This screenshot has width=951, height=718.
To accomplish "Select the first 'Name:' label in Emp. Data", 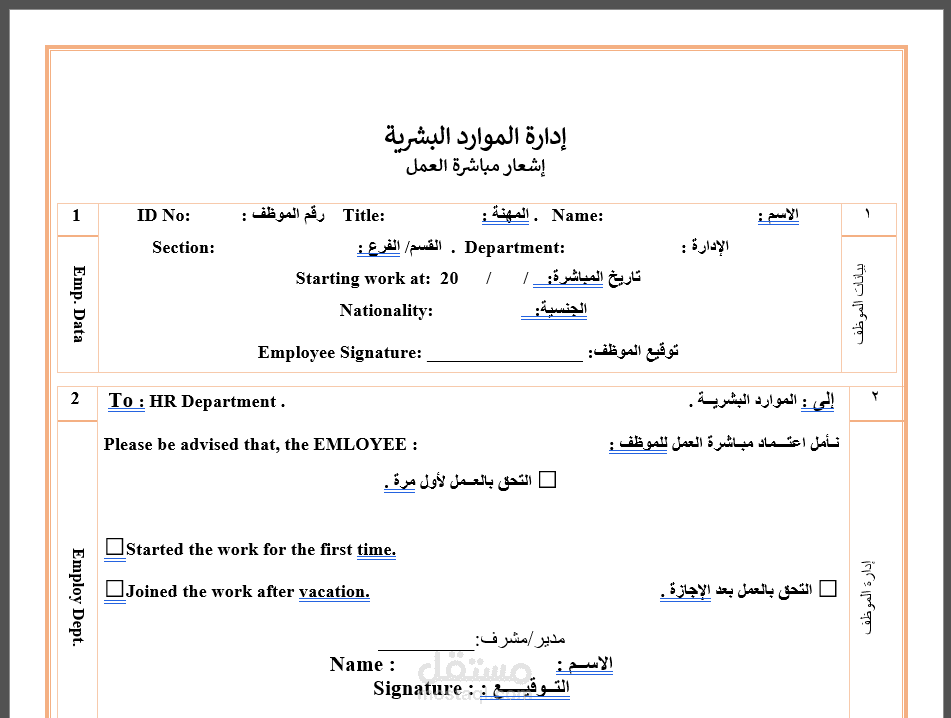I will [577, 215].
